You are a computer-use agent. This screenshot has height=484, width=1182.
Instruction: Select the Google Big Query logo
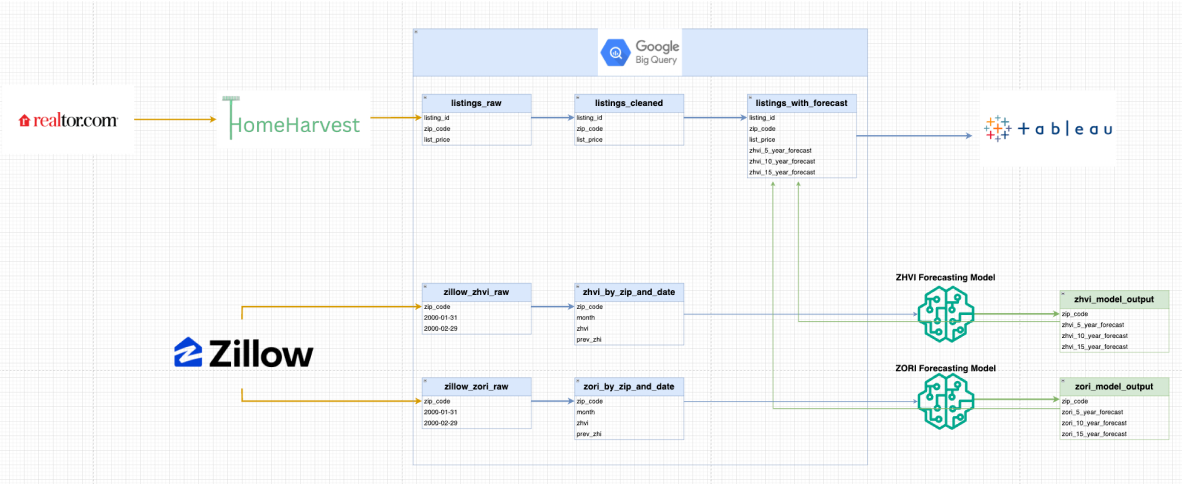click(x=640, y=53)
